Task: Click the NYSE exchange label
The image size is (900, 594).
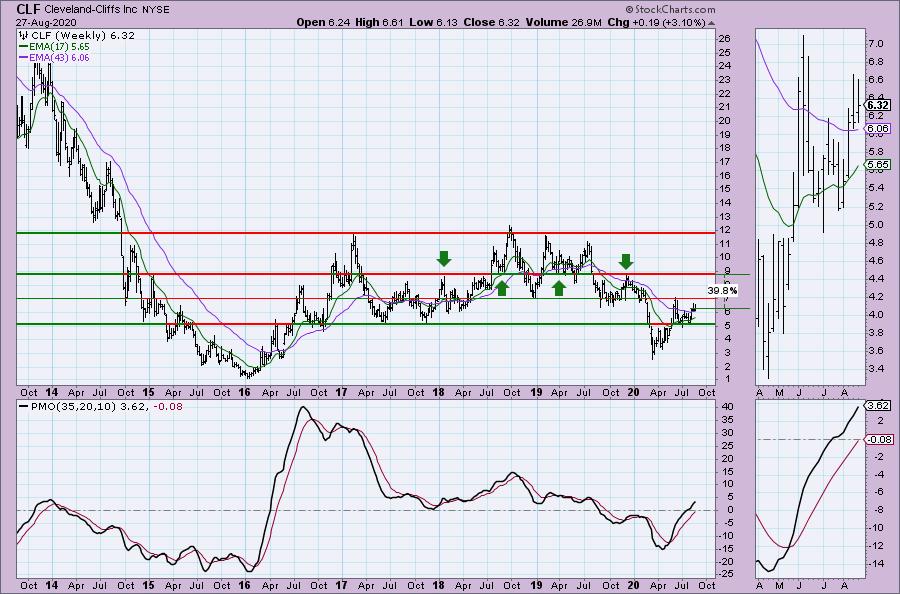Action: pyautogui.click(x=156, y=10)
